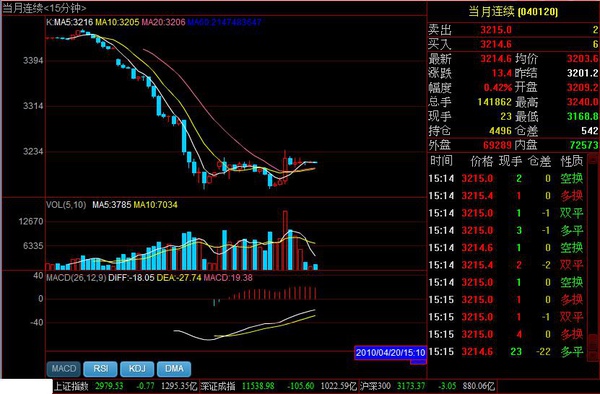Select the 15:14 双平 row priced 3215.4
The width and height of the screenshot is (600, 394).
click(507, 265)
